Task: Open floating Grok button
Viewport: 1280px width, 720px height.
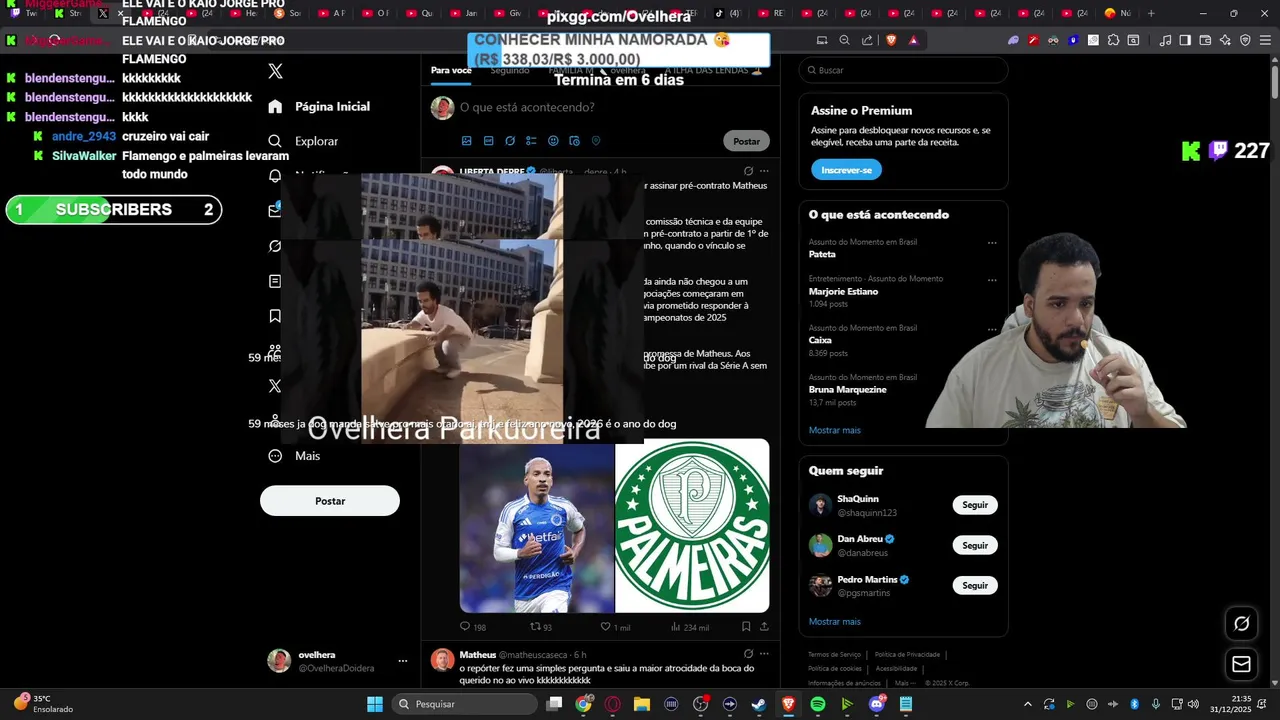Action: point(1241,623)
